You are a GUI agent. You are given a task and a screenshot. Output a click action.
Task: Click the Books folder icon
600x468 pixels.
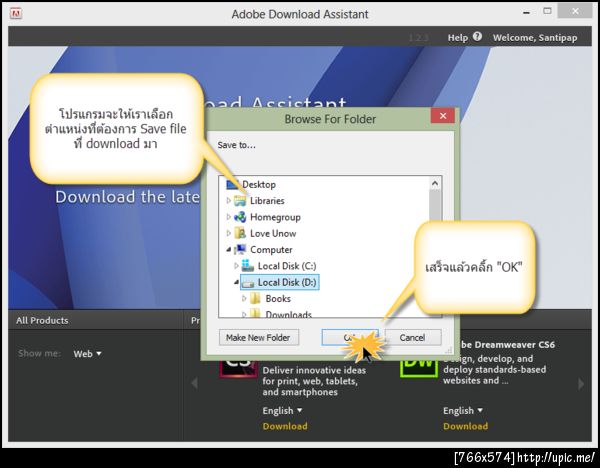pos(255,298)
